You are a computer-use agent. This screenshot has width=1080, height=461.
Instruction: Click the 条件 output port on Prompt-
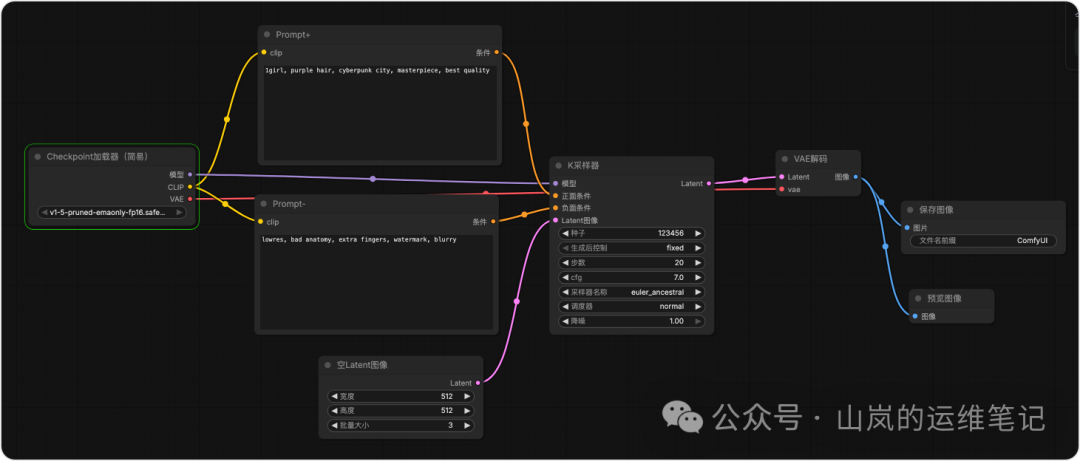493,221
